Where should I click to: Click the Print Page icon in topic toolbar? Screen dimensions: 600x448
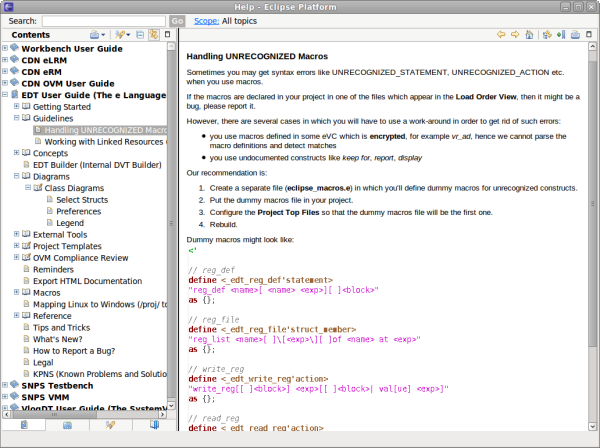pos(575,35)
